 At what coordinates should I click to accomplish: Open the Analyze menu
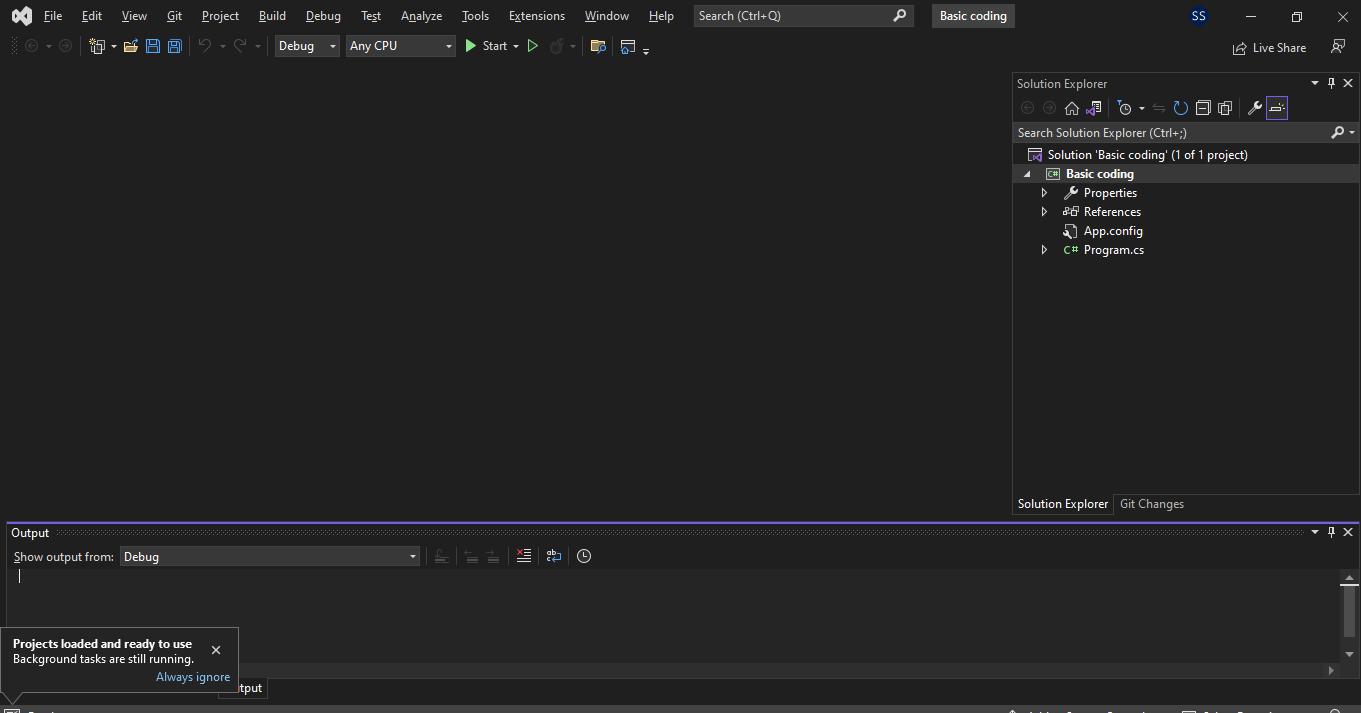tap(421, 16)
